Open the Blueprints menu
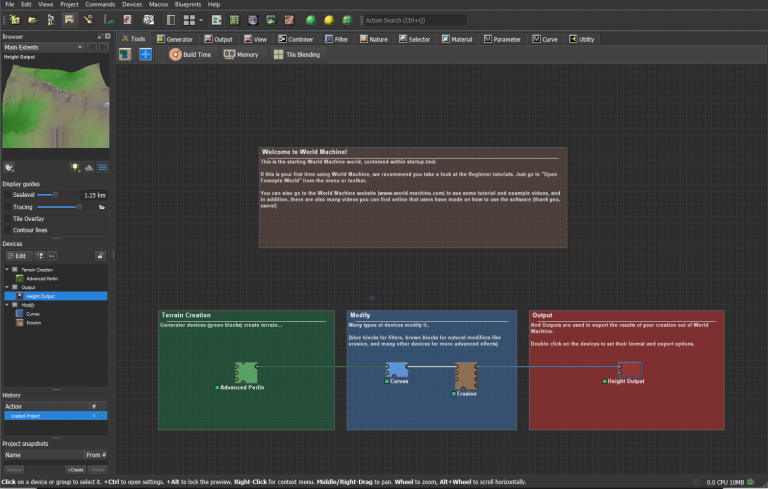The image size is (768, 489). pos(187,5)
